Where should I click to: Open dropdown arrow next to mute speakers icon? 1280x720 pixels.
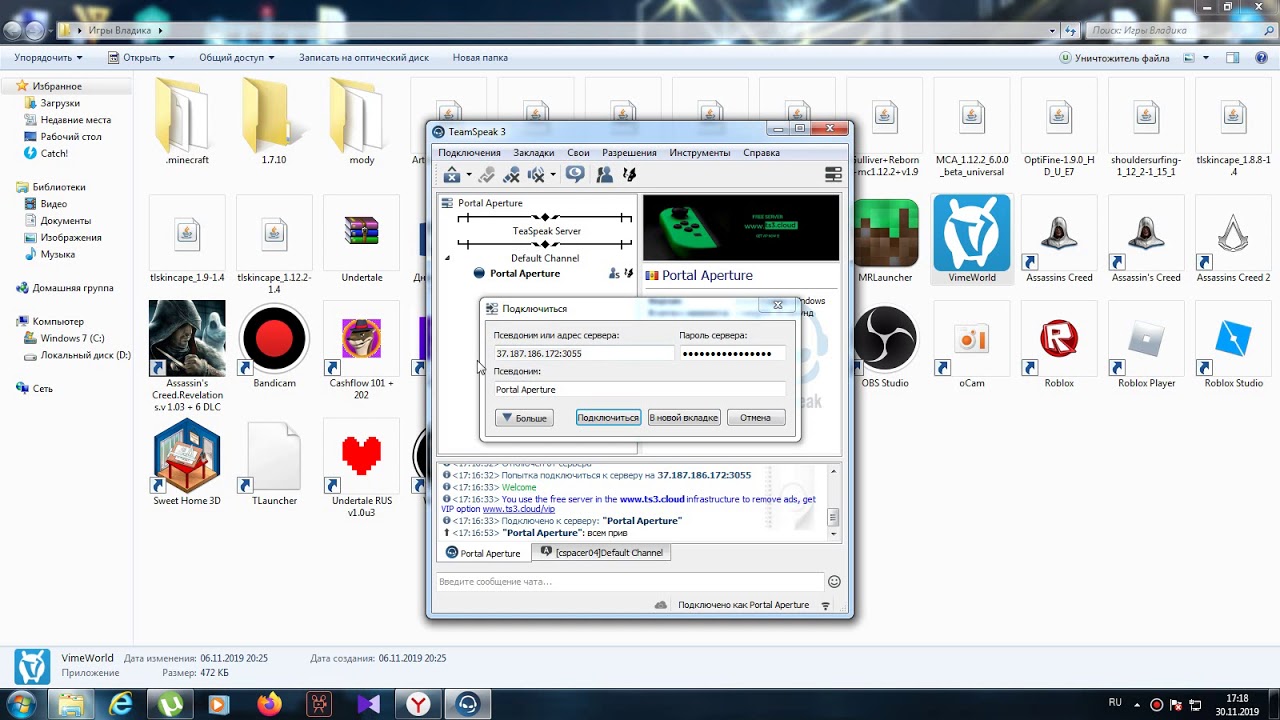pos(553,175)
